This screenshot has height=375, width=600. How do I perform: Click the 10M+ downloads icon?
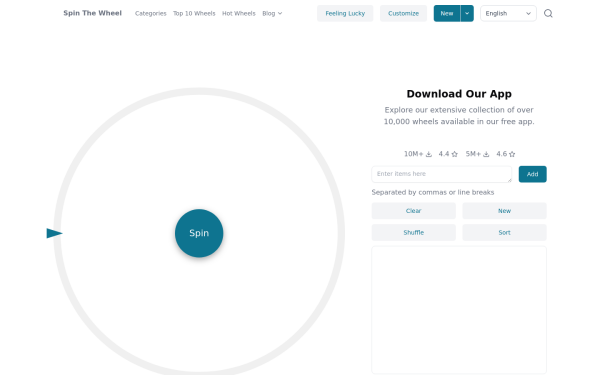429,154
